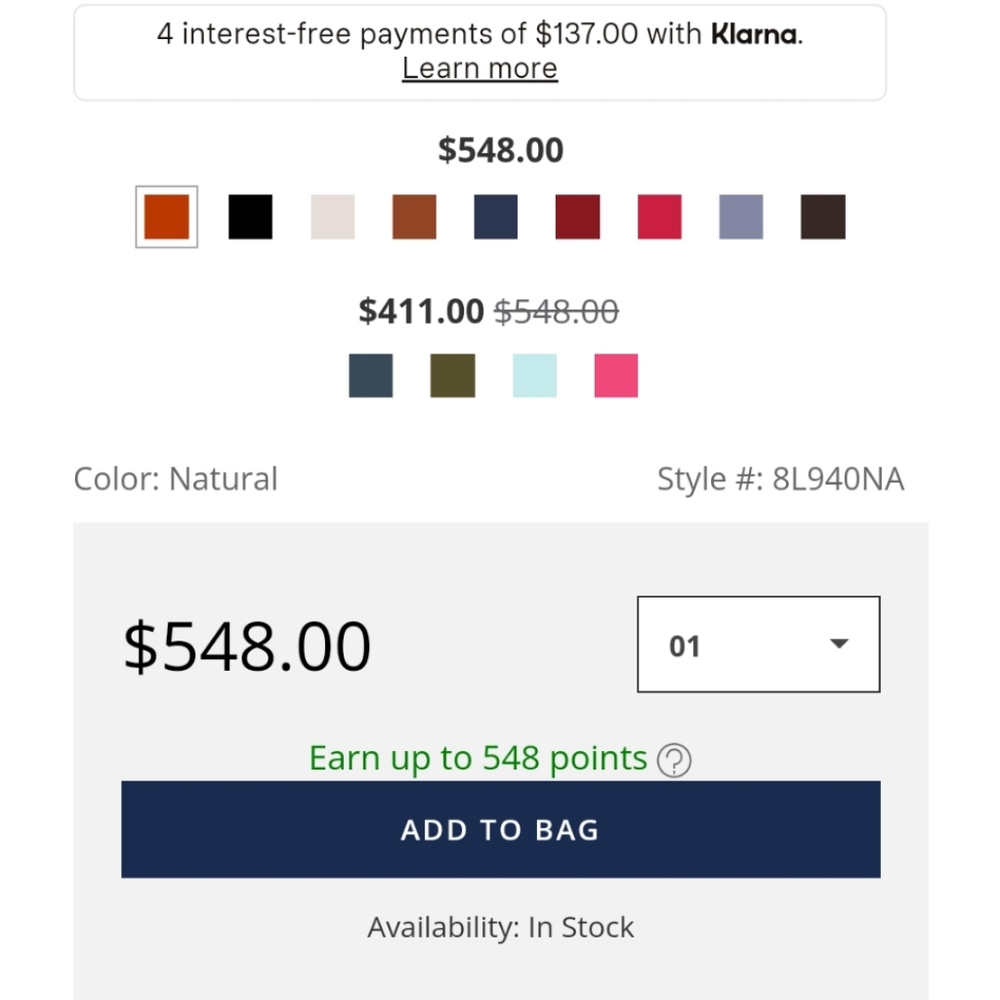1000x1000 pixels.
Task: Open the quantity dropdown showing 01
Action: (758, 644)
